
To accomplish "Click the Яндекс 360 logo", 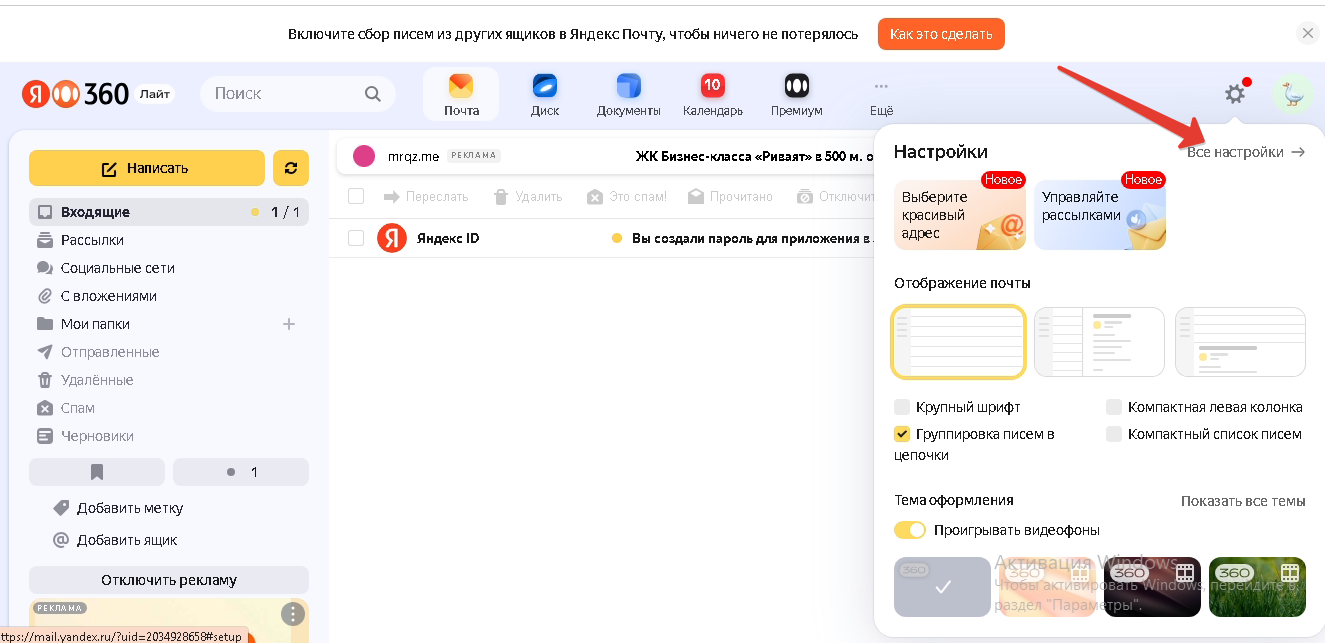I will pyautogui.click(x=76, y=94).
